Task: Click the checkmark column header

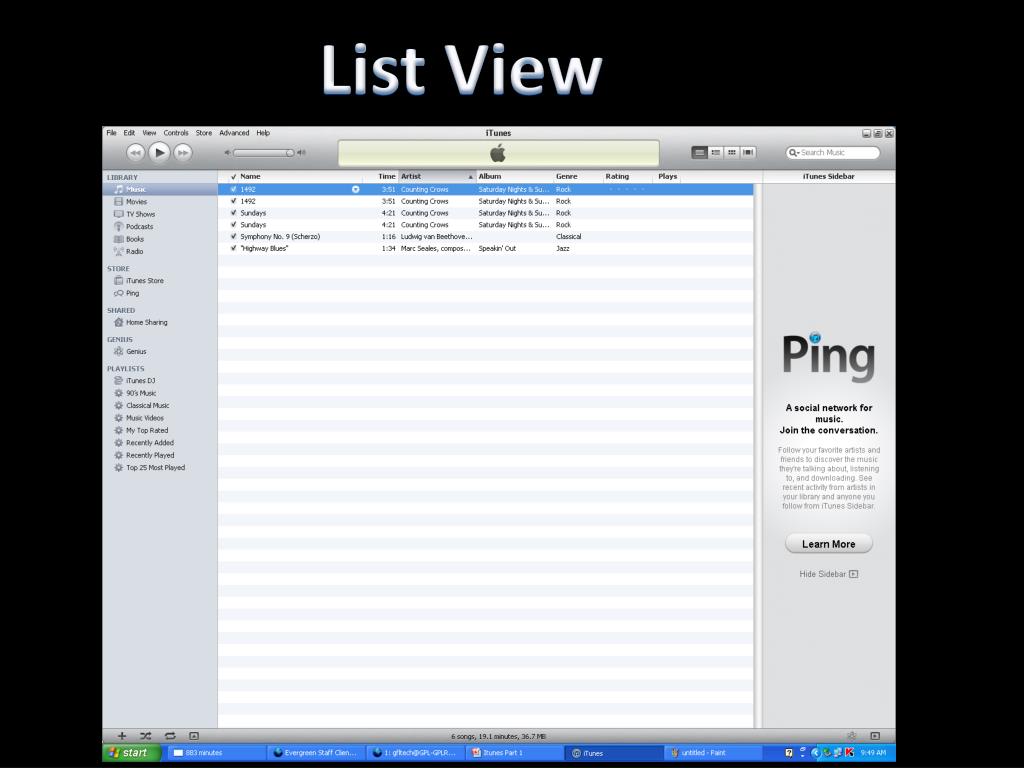Action: [233, 176]
